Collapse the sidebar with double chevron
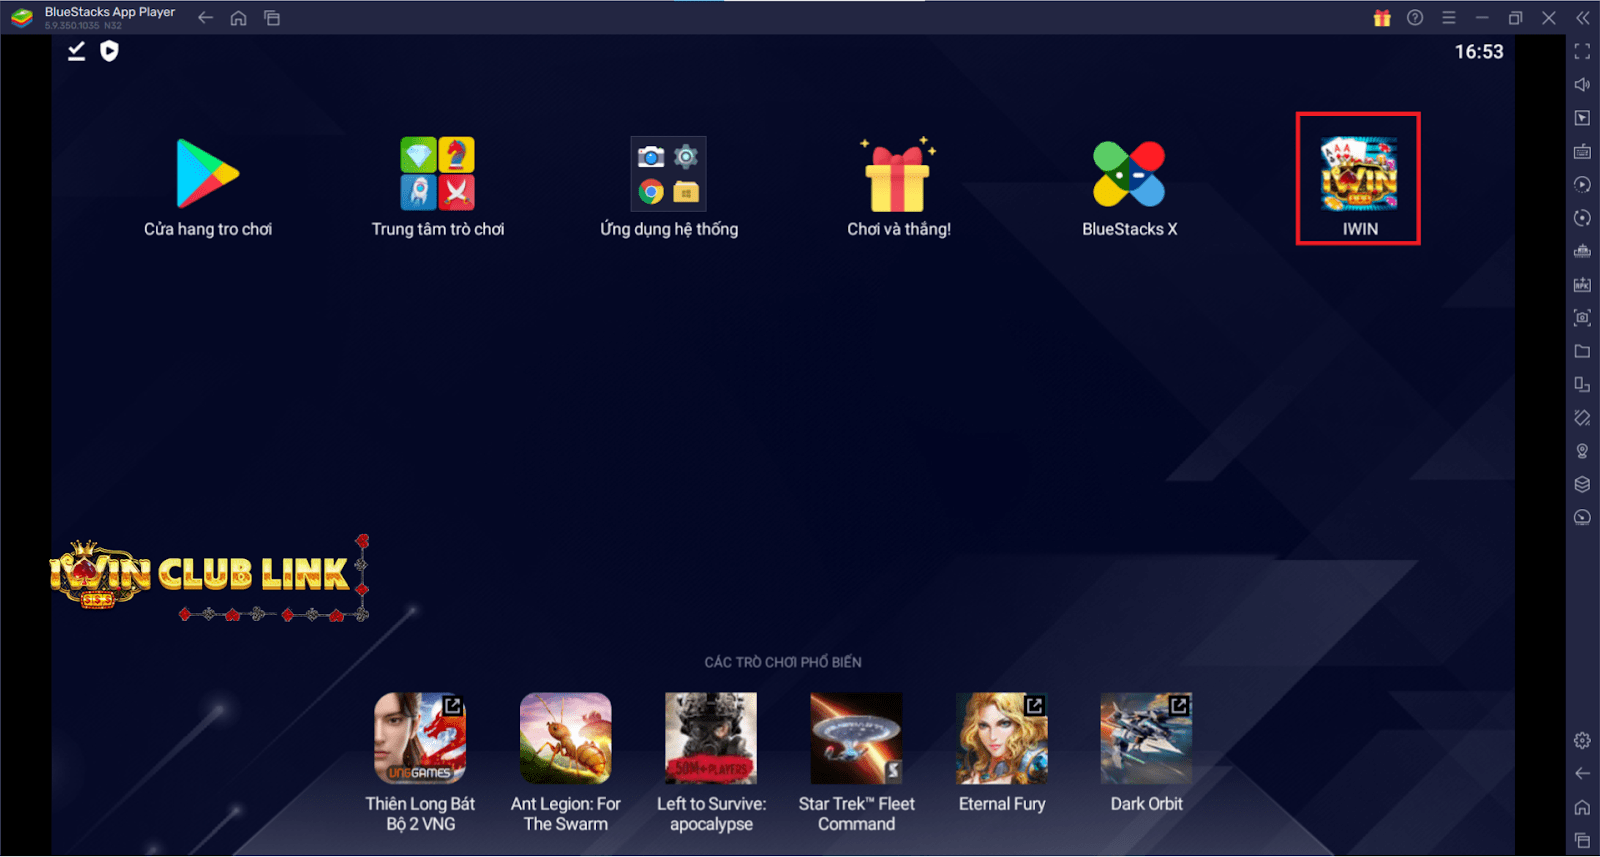 1582,18
